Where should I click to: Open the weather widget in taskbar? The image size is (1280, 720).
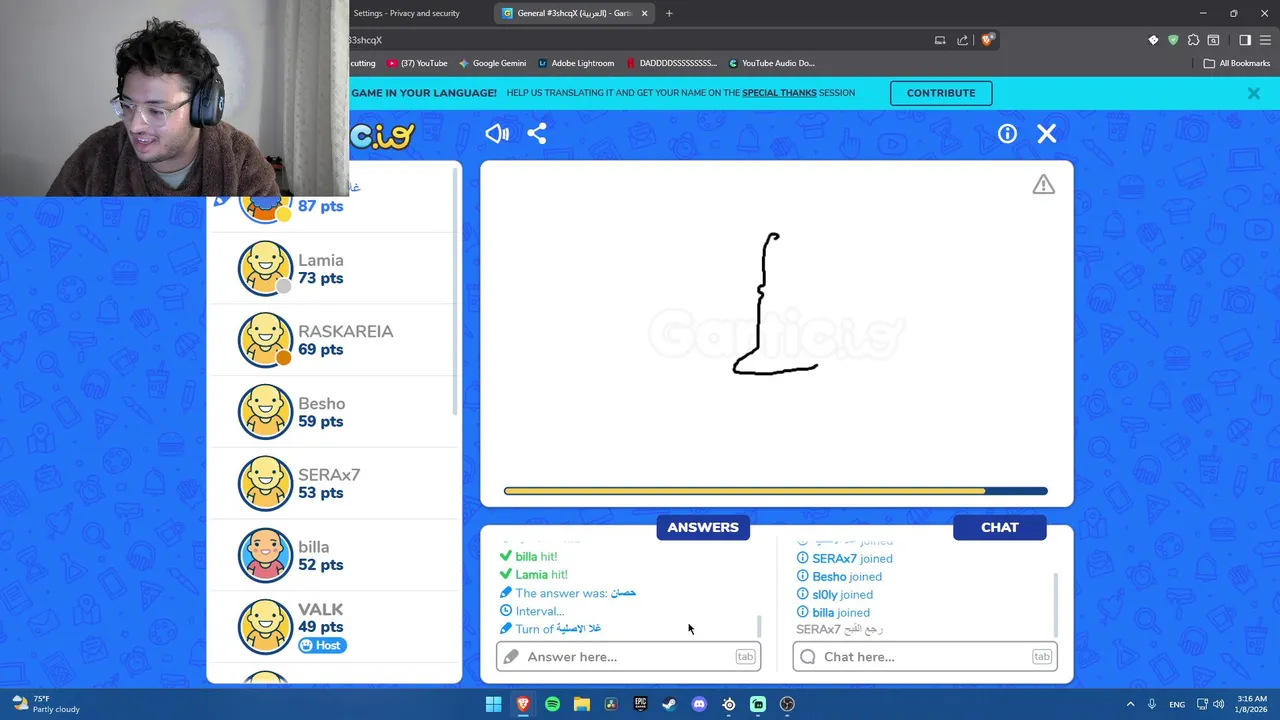click(x=45, y=704)
